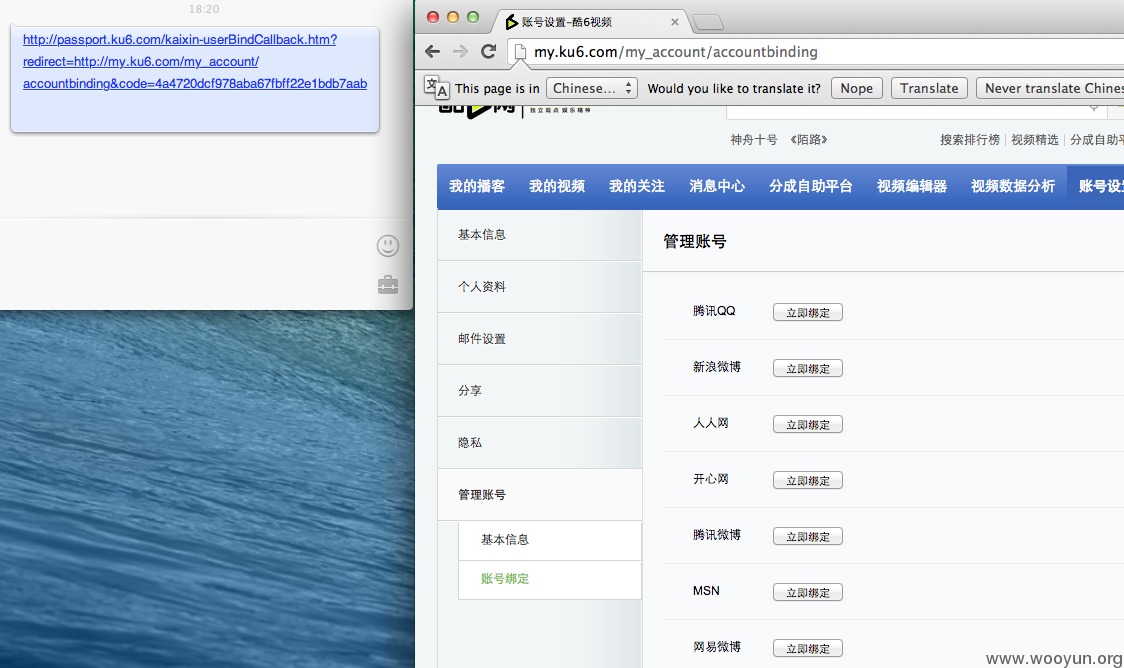Open 我的视频 navigation tab
Viewport: 1124px width, 668px height.
tap(557, 186)
